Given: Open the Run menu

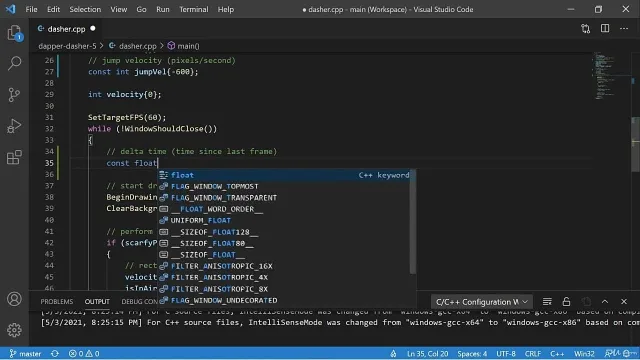Looking at the screenshot, I should click(x=162, y=9).
